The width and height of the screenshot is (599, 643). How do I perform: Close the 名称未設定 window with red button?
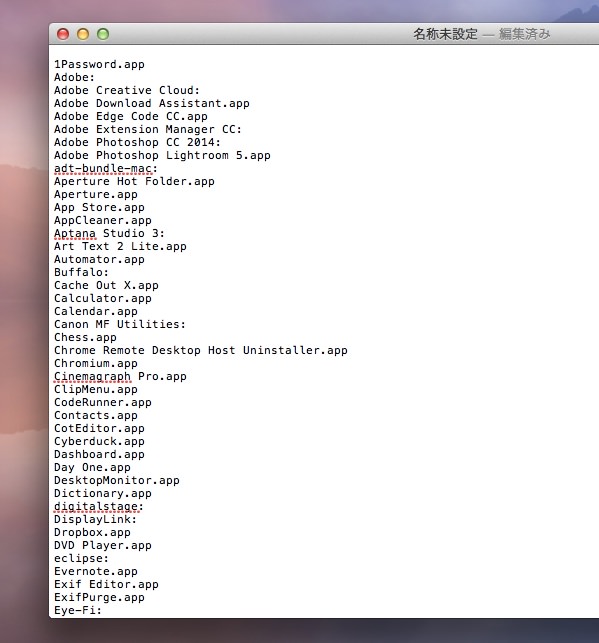click(x=63, y=34)
